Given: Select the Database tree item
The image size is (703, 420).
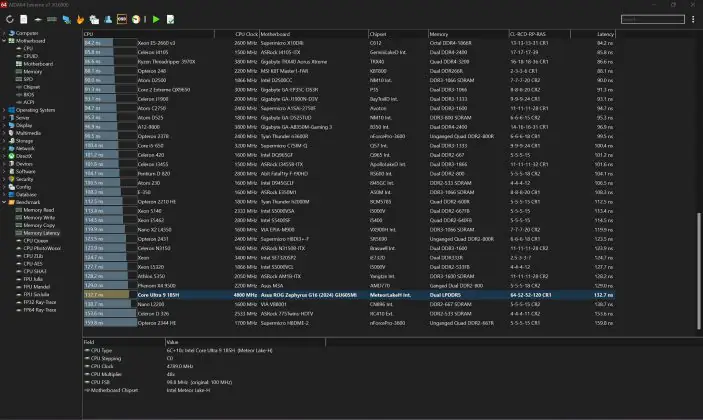Looking at the screenshot, I should coord(26,195).
